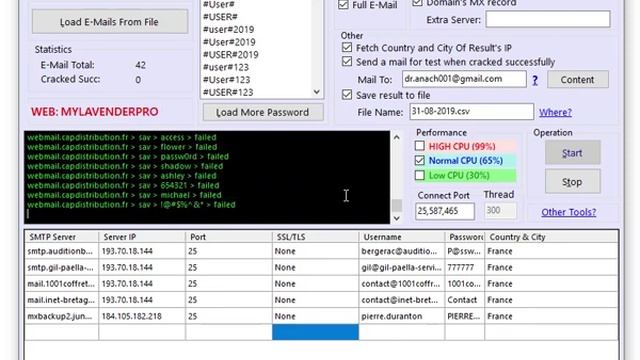This screenshot has height=360, width=640.
Task: Click Load E-Mails From File button
Action: pyautogui.click(x=110, y=22)
